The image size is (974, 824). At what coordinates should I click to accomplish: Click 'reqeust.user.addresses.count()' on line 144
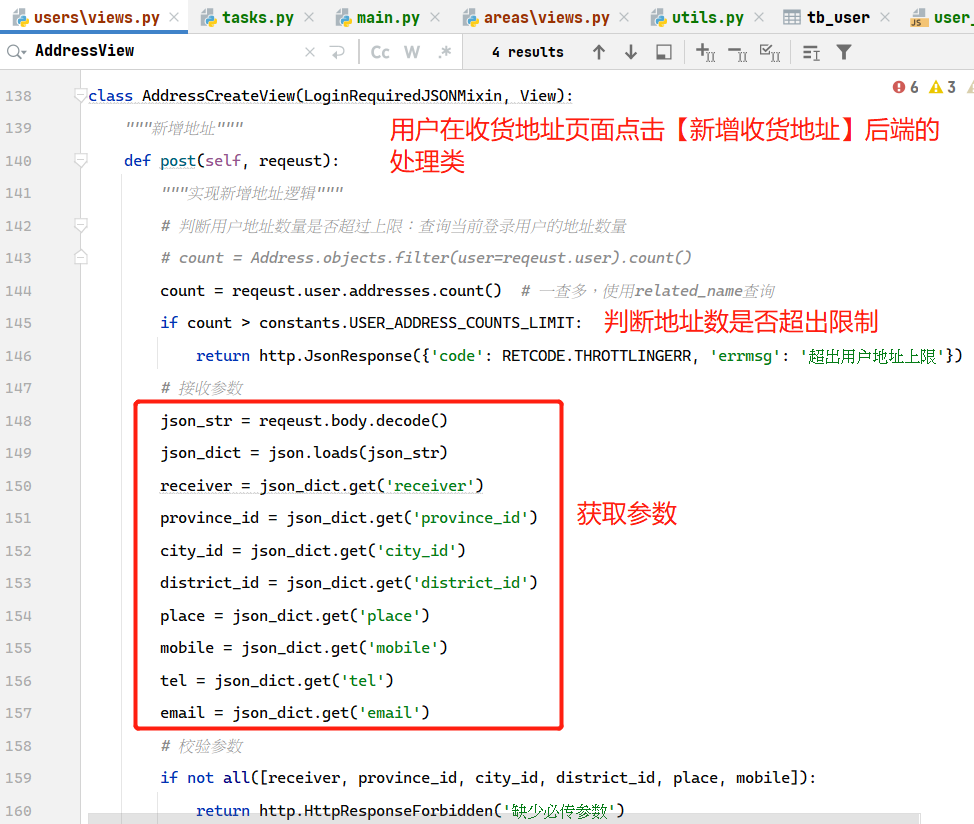tap(366, 291)
